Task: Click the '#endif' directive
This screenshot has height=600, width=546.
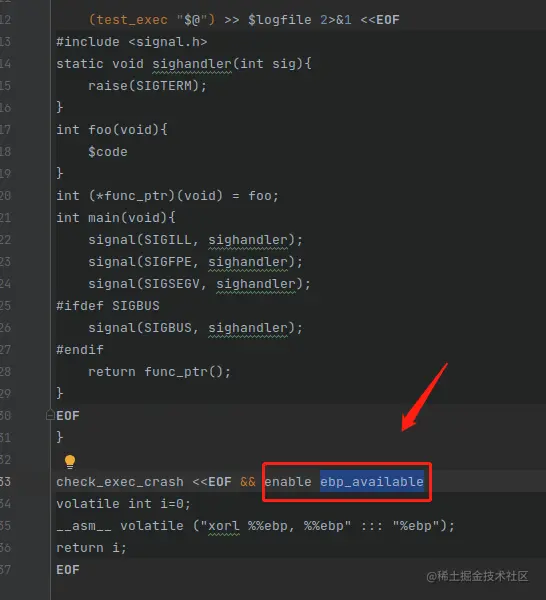Action: 80,350
